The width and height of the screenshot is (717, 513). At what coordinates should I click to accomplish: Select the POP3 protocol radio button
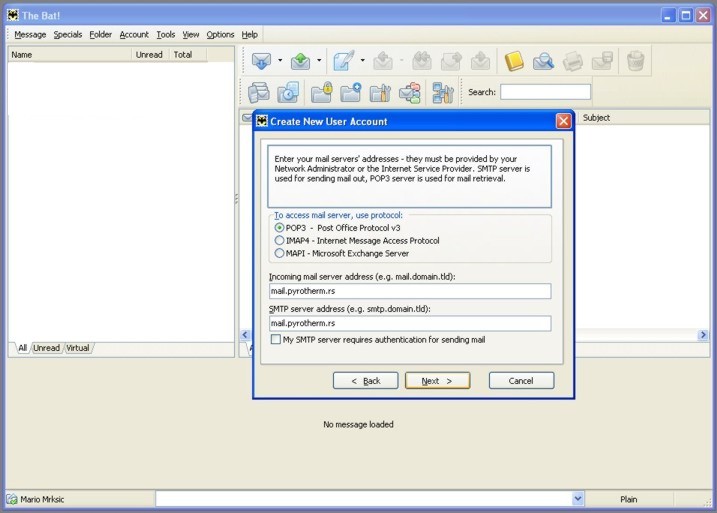click(x=279, y=227)
